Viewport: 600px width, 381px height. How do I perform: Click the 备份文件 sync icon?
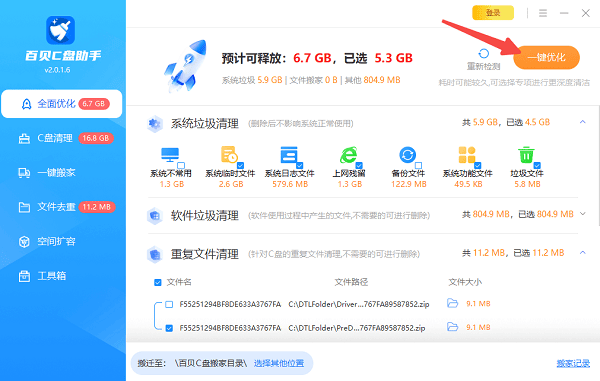tap(407, 155)
